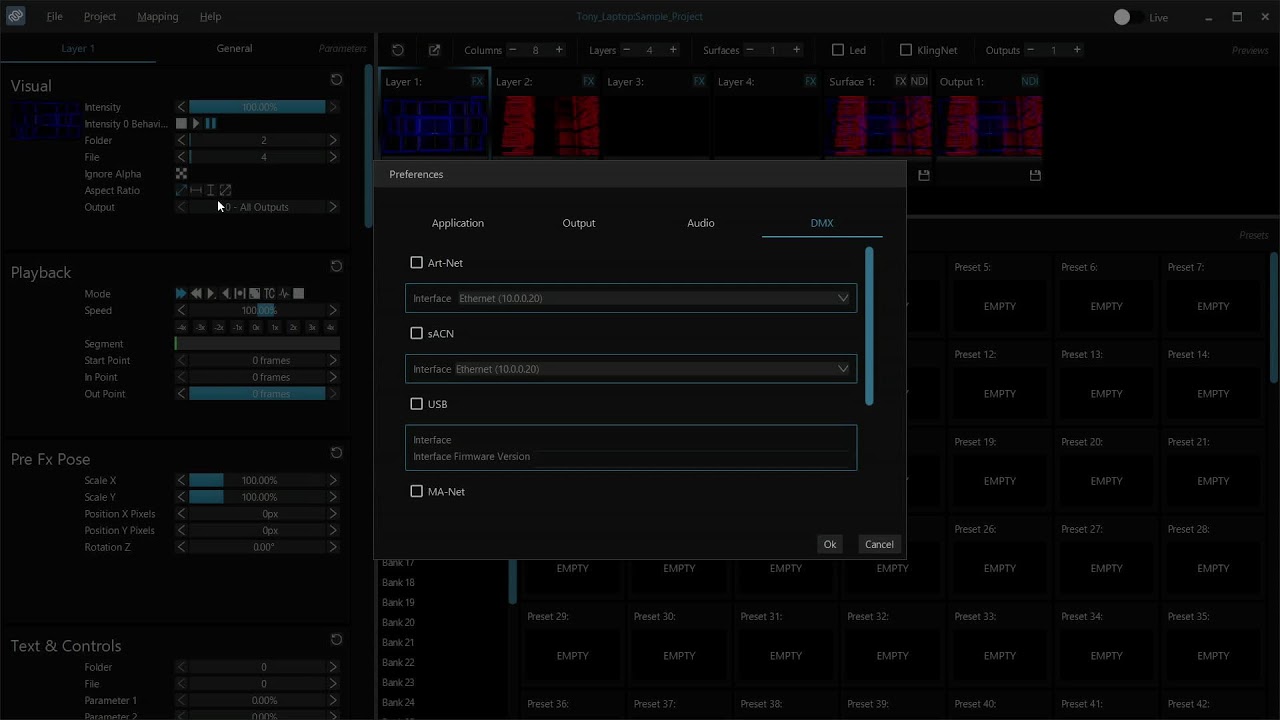The image size is (1280, 720).
Task: Set speed multiplier to -4x
Action: 181,327
